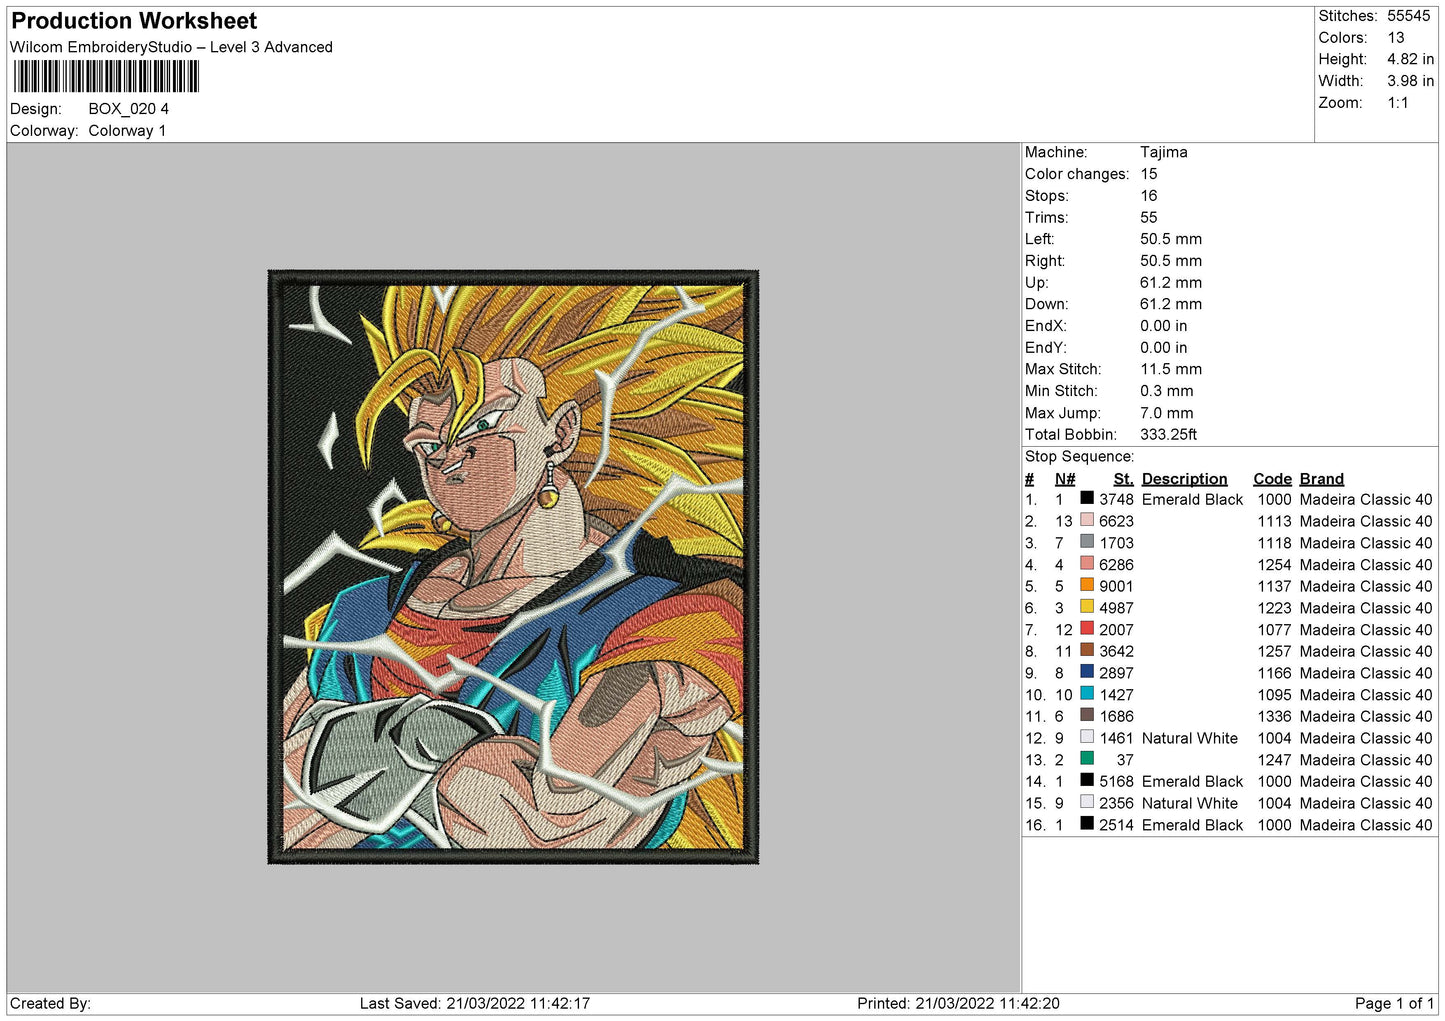Click the Up value 61.2 mm
The height and width of the screenshot is (1021, 1445).
[x=1171, y=282]
